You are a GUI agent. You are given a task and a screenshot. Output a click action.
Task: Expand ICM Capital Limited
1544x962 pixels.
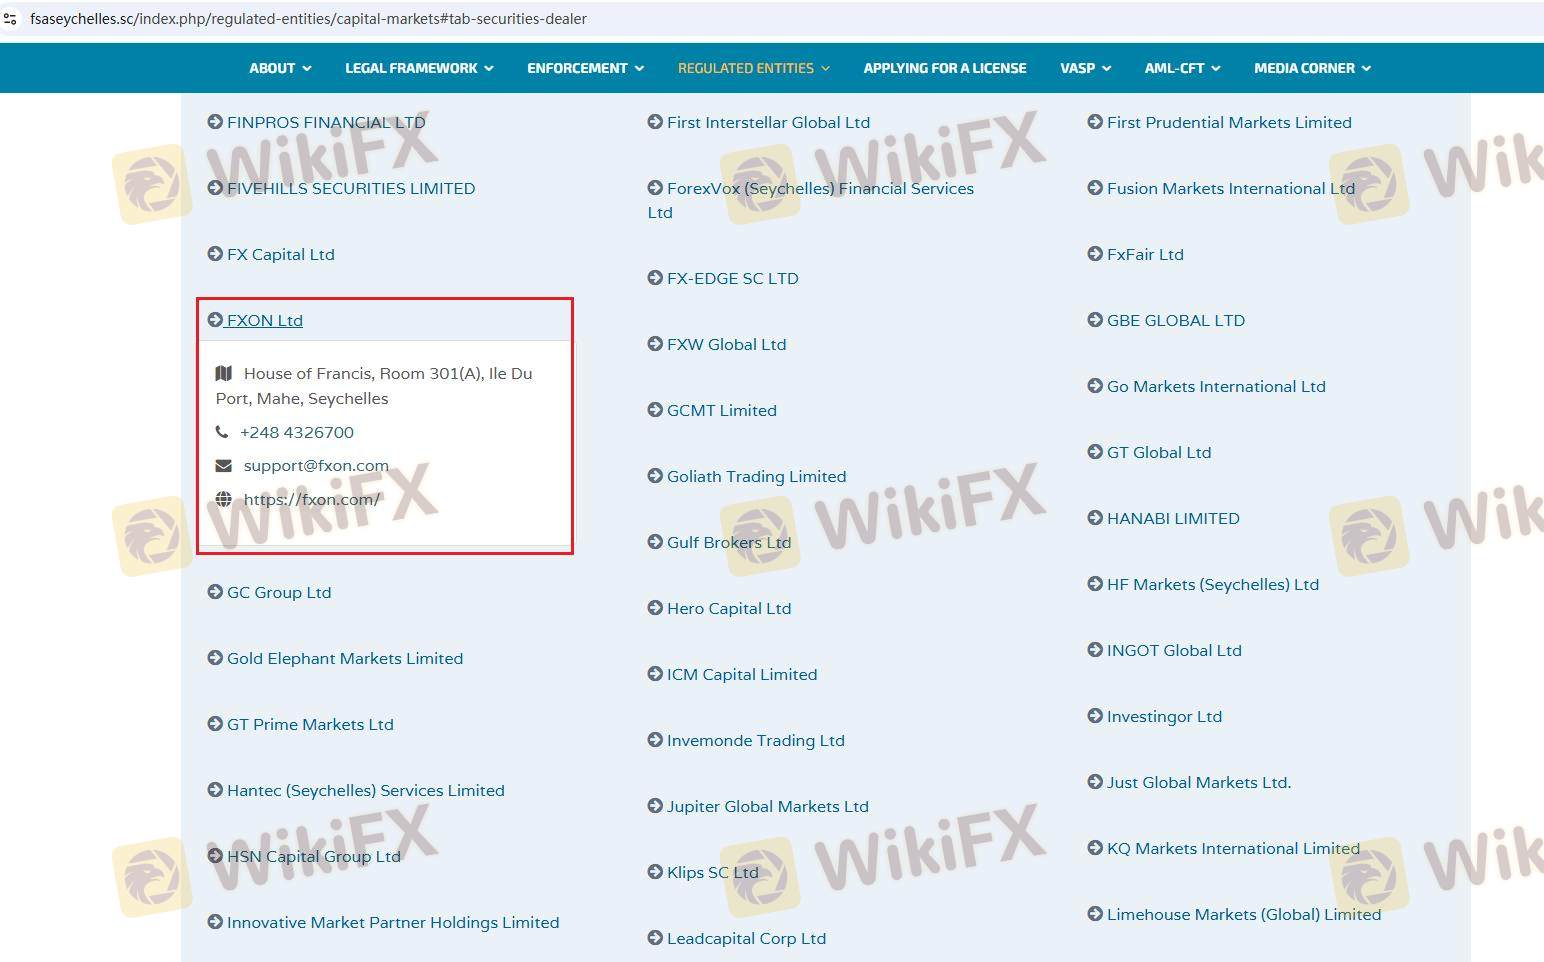click(x=732, y=674)
